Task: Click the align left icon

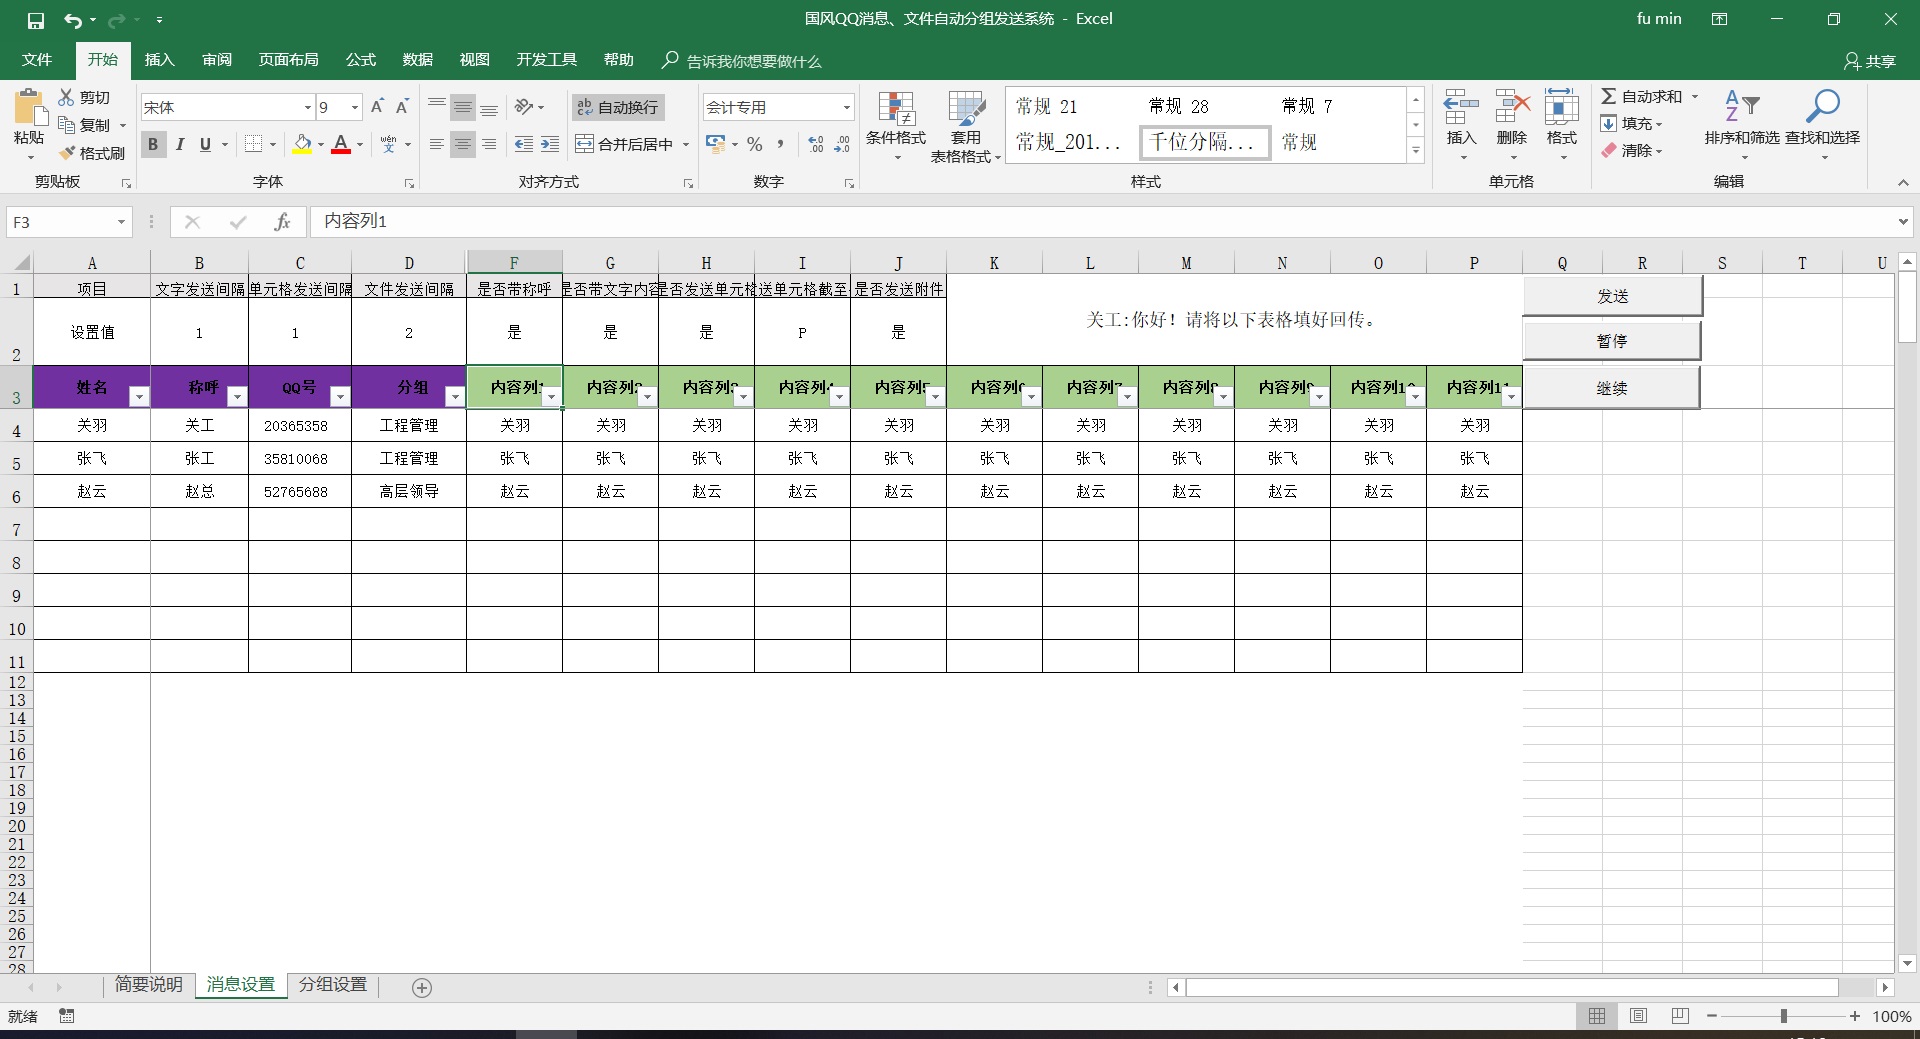Action: 436,144
